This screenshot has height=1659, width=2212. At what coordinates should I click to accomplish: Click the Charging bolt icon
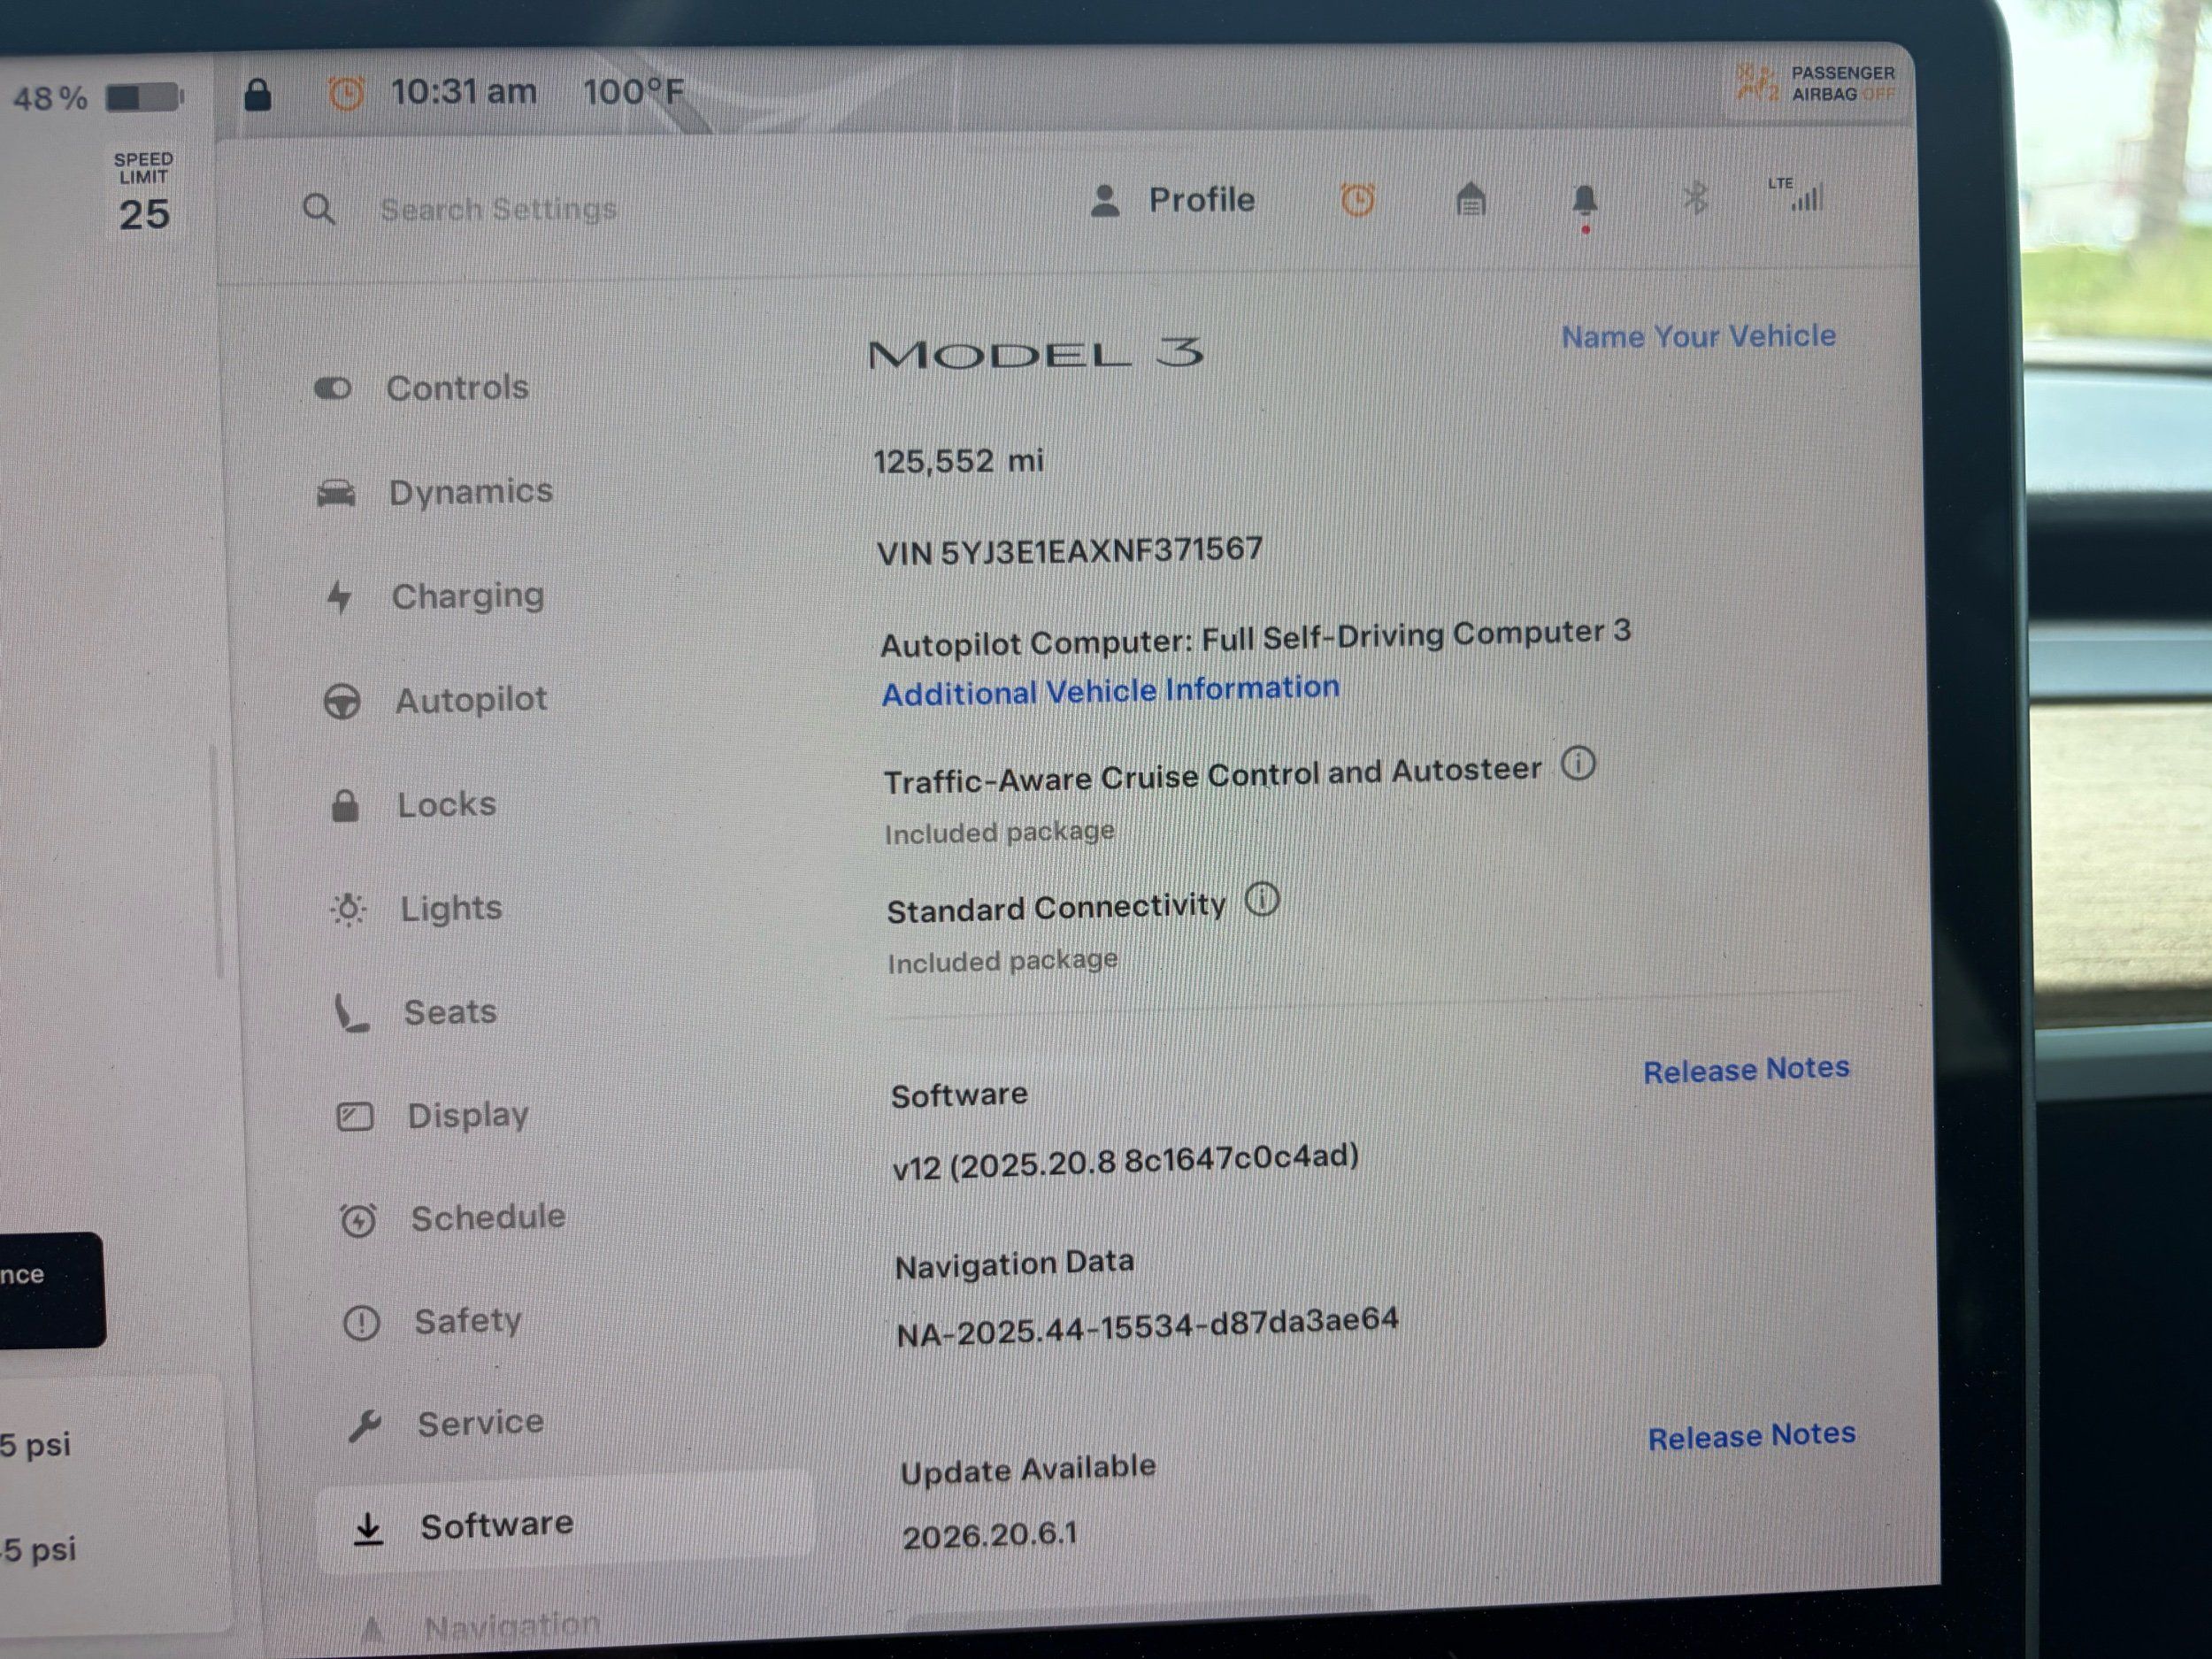[x=339, y=597]
